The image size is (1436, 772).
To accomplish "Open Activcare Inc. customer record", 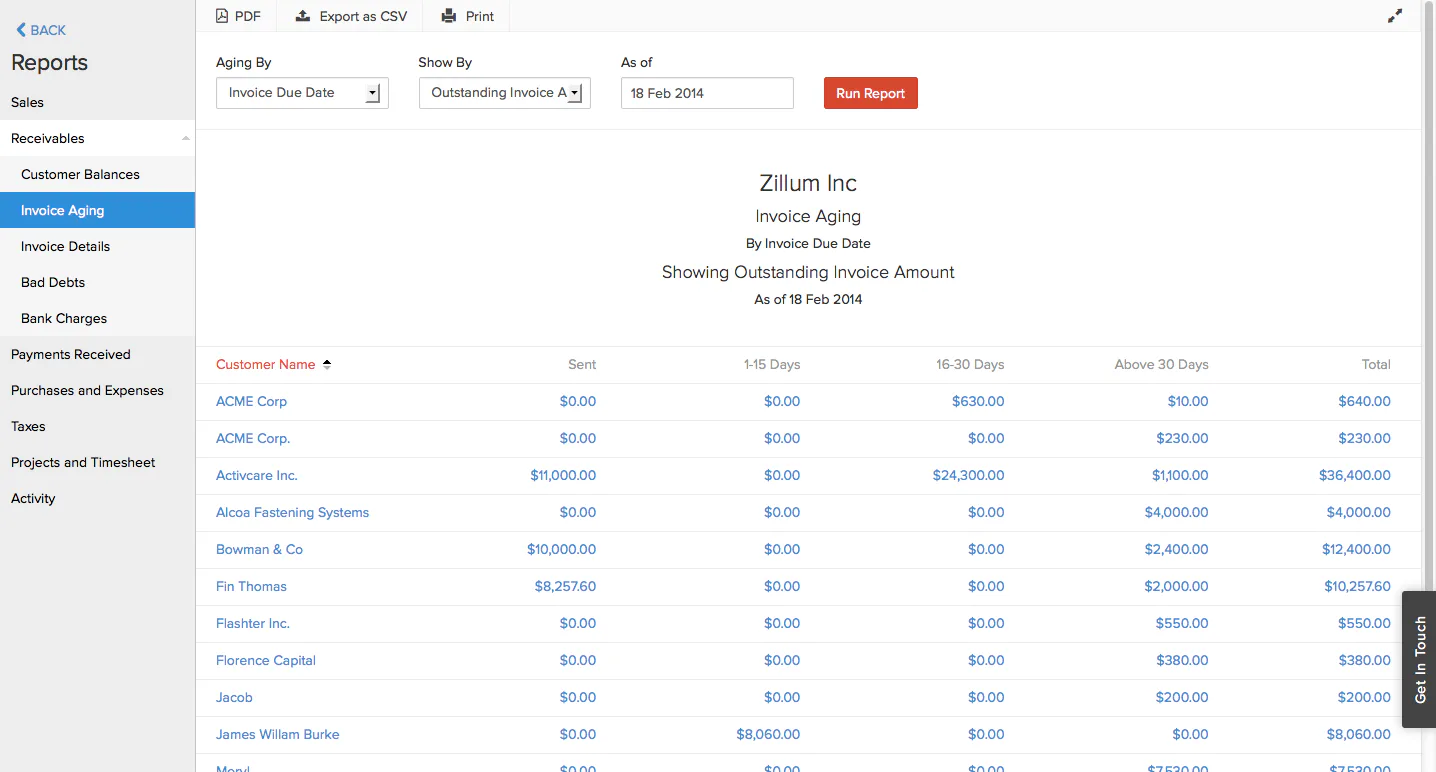I will coord(256,475).
